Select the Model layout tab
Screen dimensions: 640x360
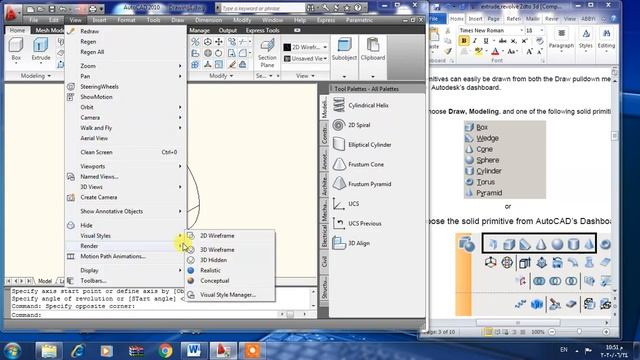[44, 281]
